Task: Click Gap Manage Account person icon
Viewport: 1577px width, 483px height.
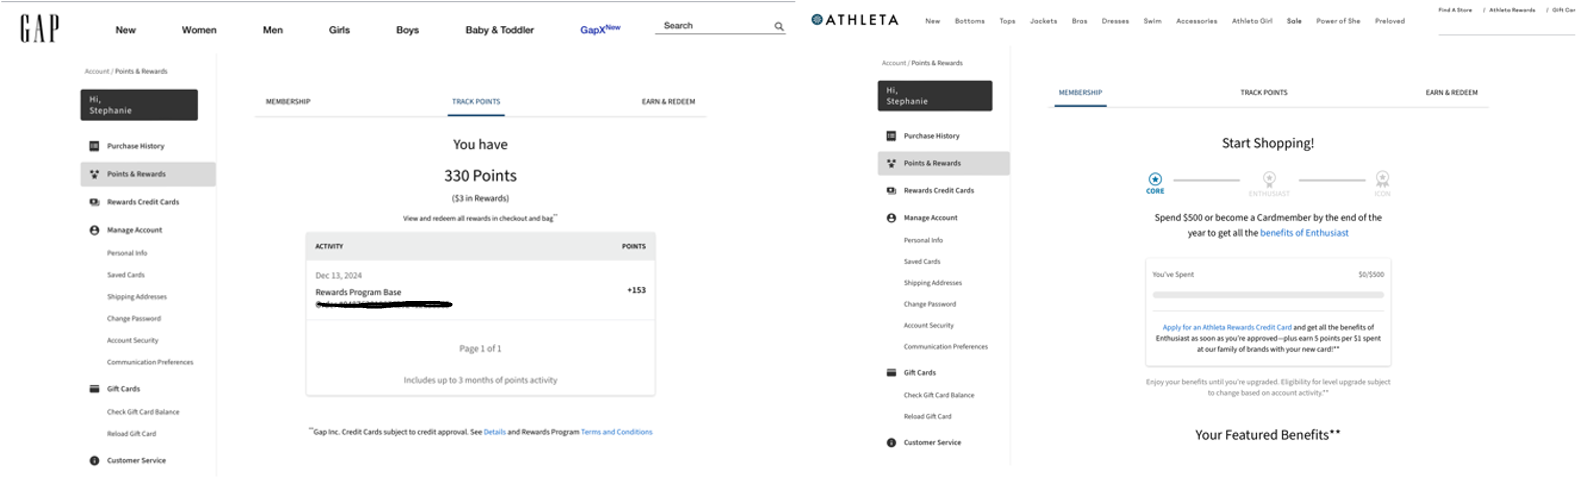Action: pyautogui.click(x=94, y=230)
